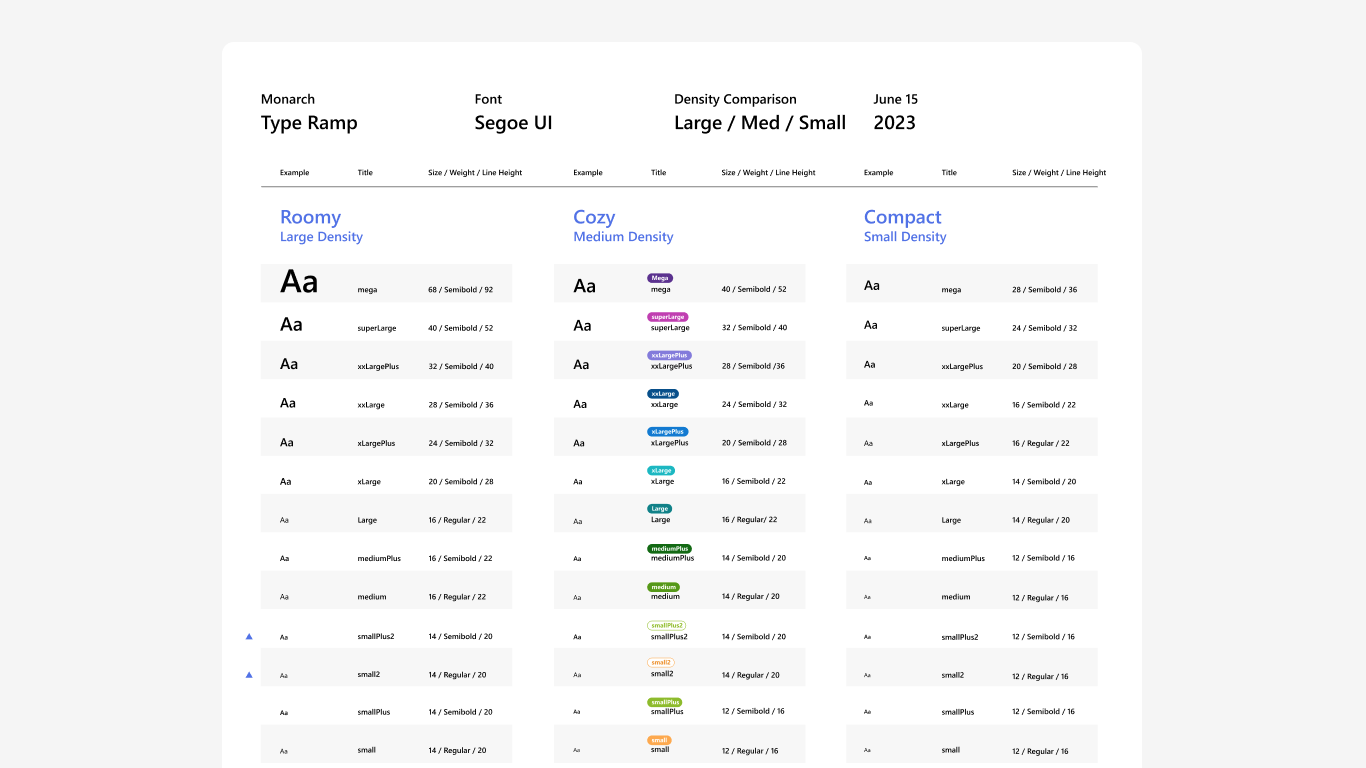Select the "Large Density" subtitle
This screenshot has width=1366, height=768.
coord(321,237)
